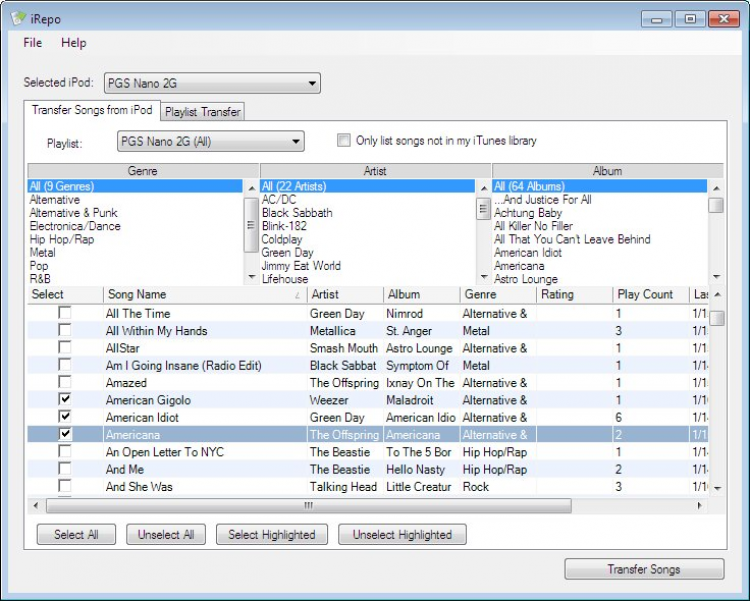
Task: Select Astro Lounge in Album list
Action: click(600, 279)
